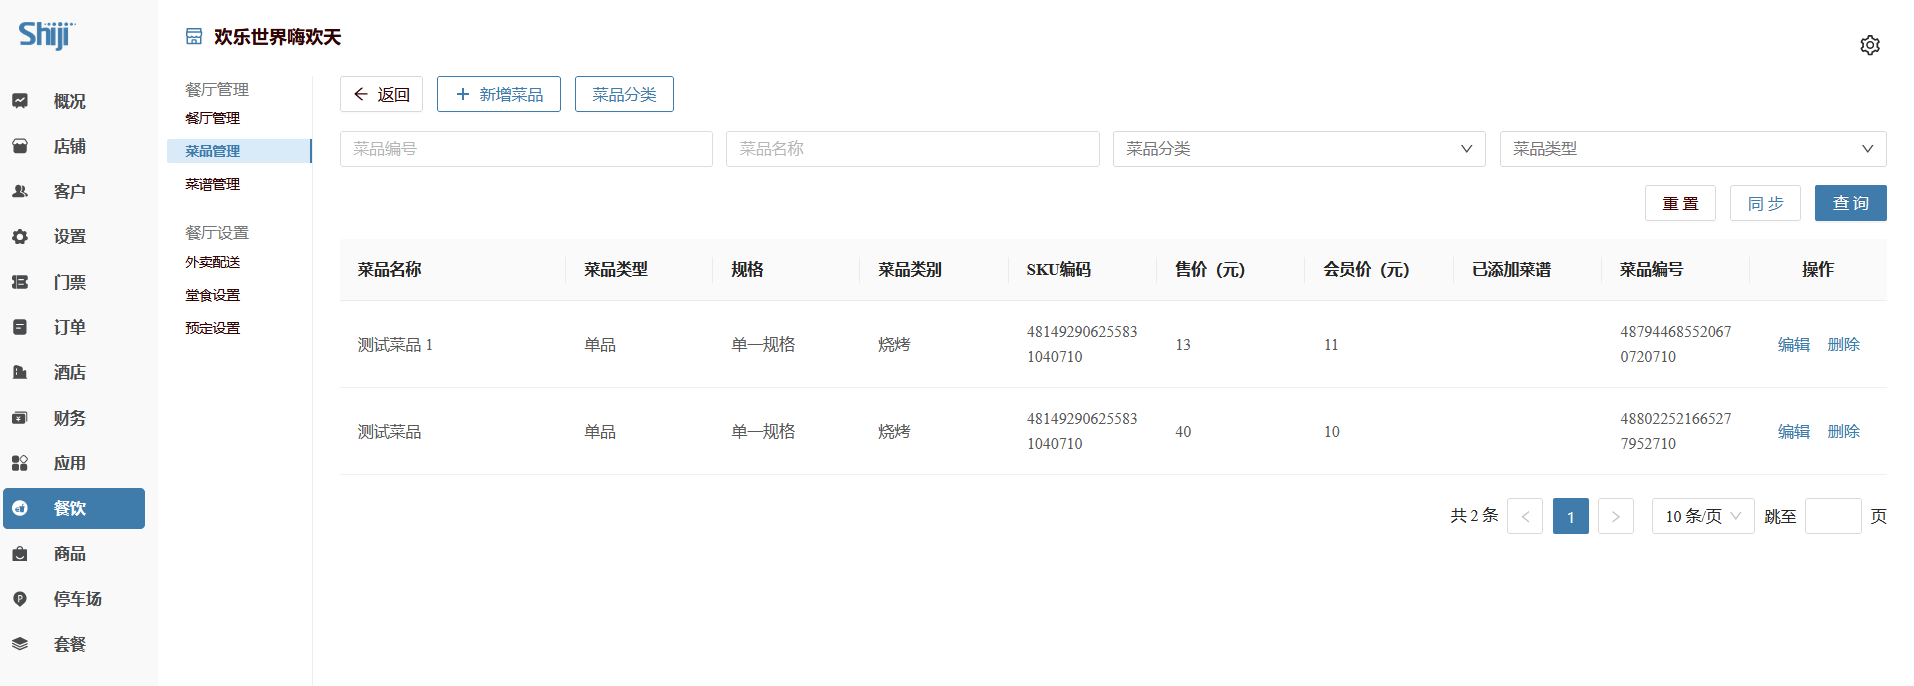
Task: Switch to 菜谱管理 submenu item
Action: click(212, 184)
